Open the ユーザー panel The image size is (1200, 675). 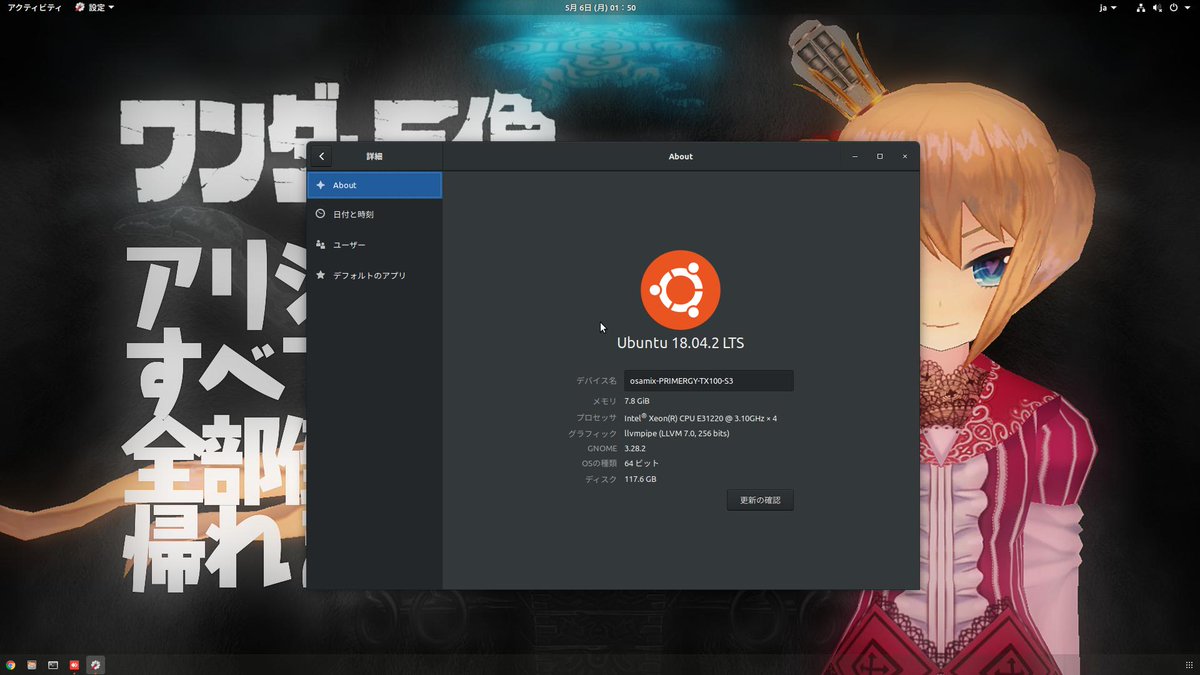(374, 245)
